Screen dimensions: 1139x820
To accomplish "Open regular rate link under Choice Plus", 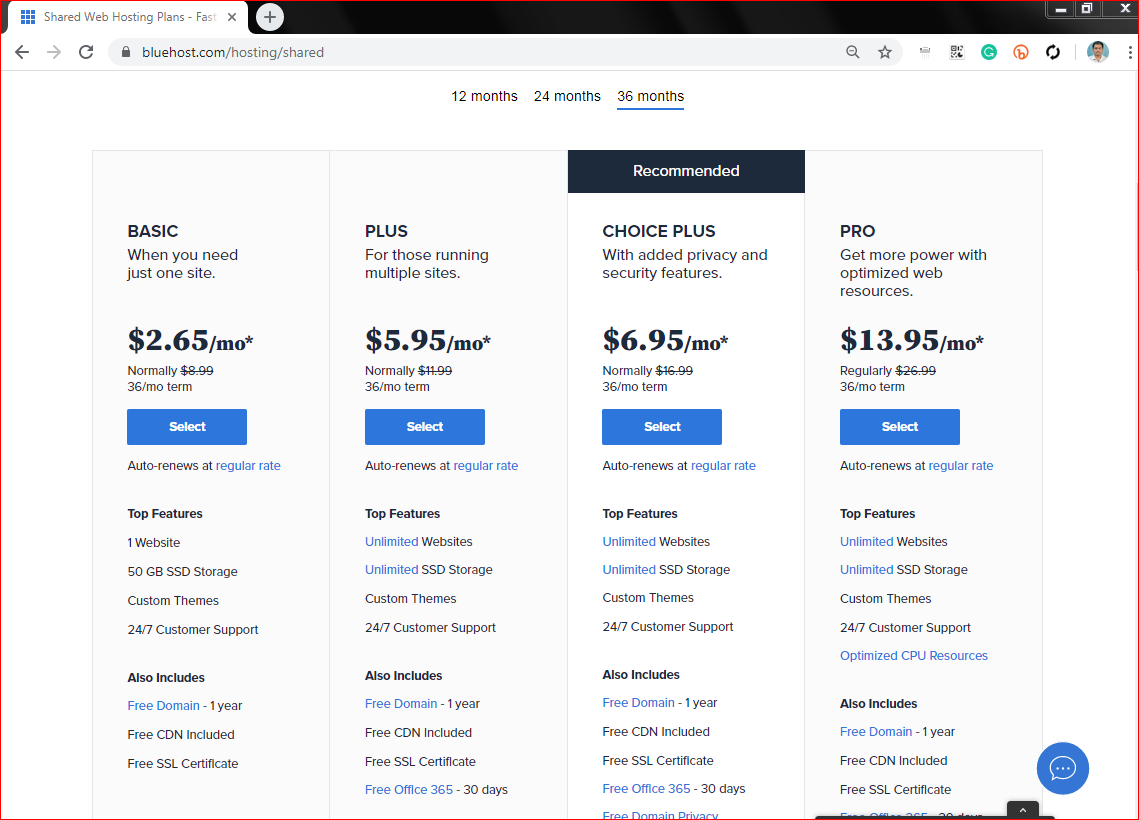I will point(723,466).
